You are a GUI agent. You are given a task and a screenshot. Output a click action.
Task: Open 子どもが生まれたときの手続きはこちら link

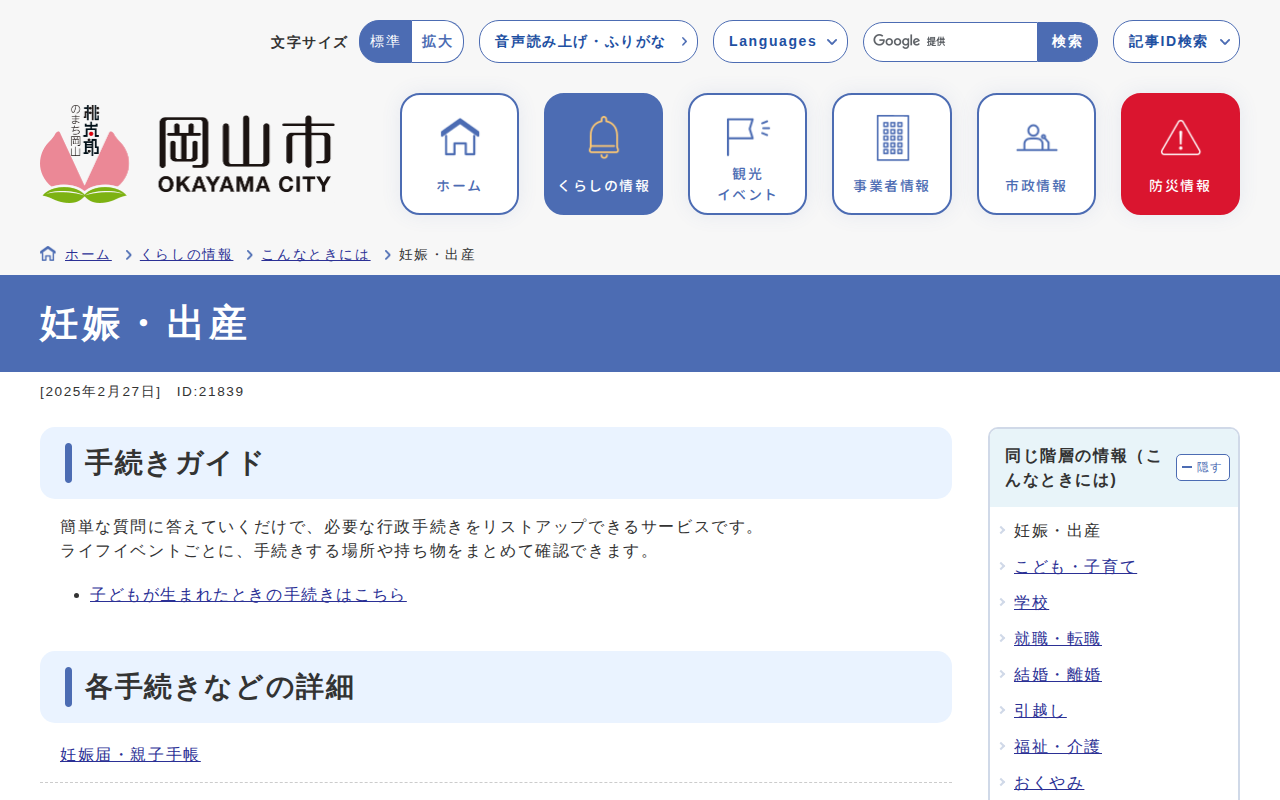point(248,595)
